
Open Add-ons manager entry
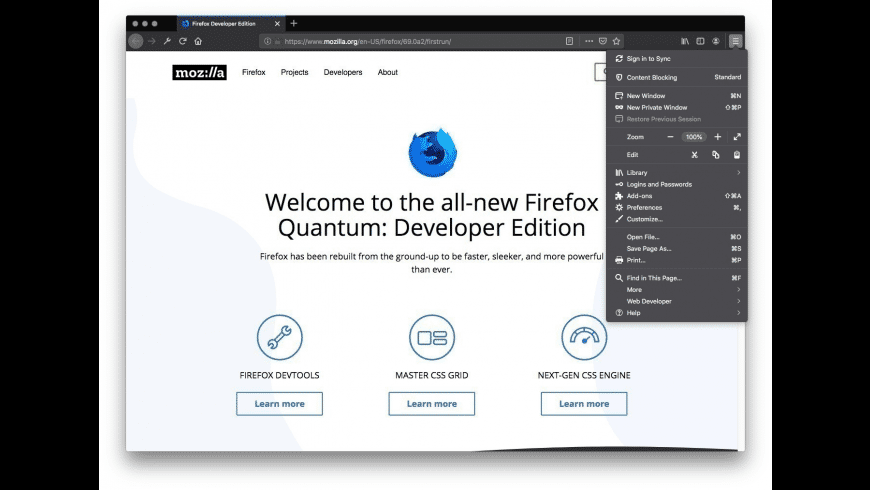tap(677, 196)
